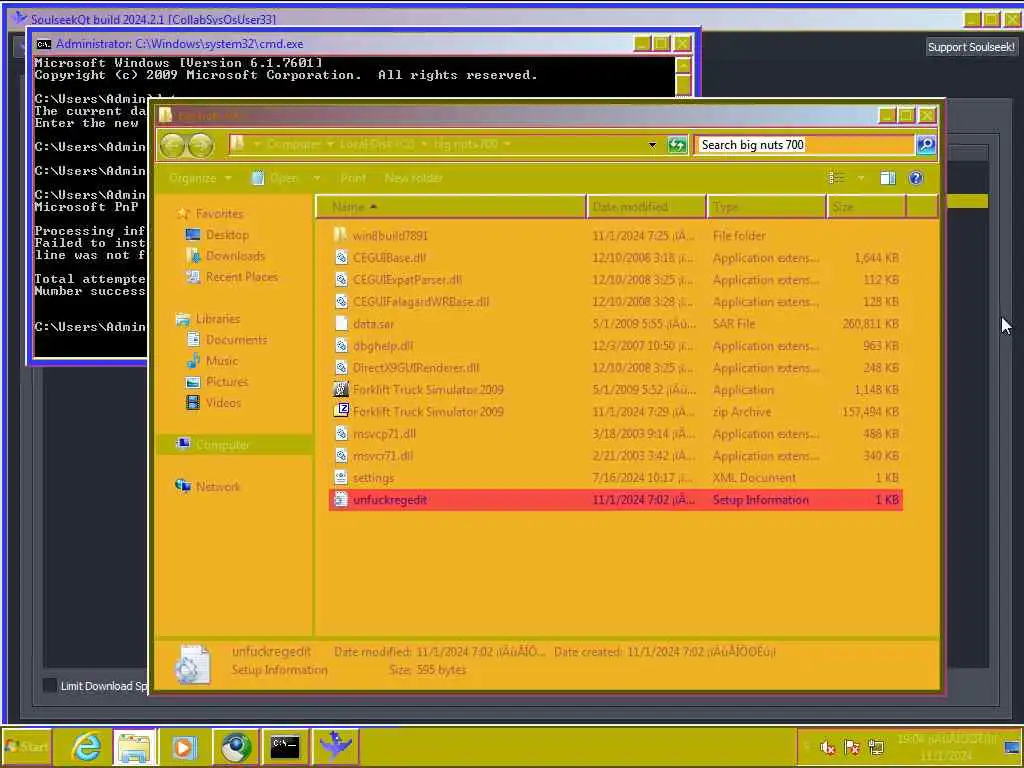Click the Print toolbar command
Screen dimensions: 1024x768
pos(353,178)
